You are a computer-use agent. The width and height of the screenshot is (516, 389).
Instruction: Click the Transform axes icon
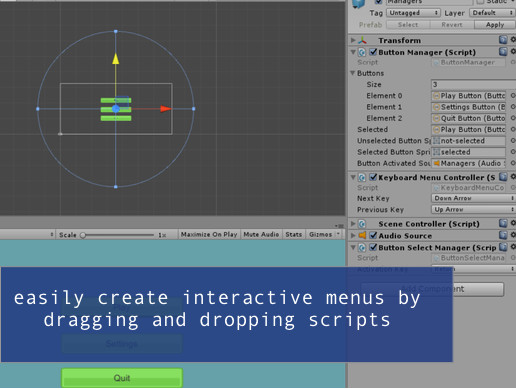click(x=362, y=40)
